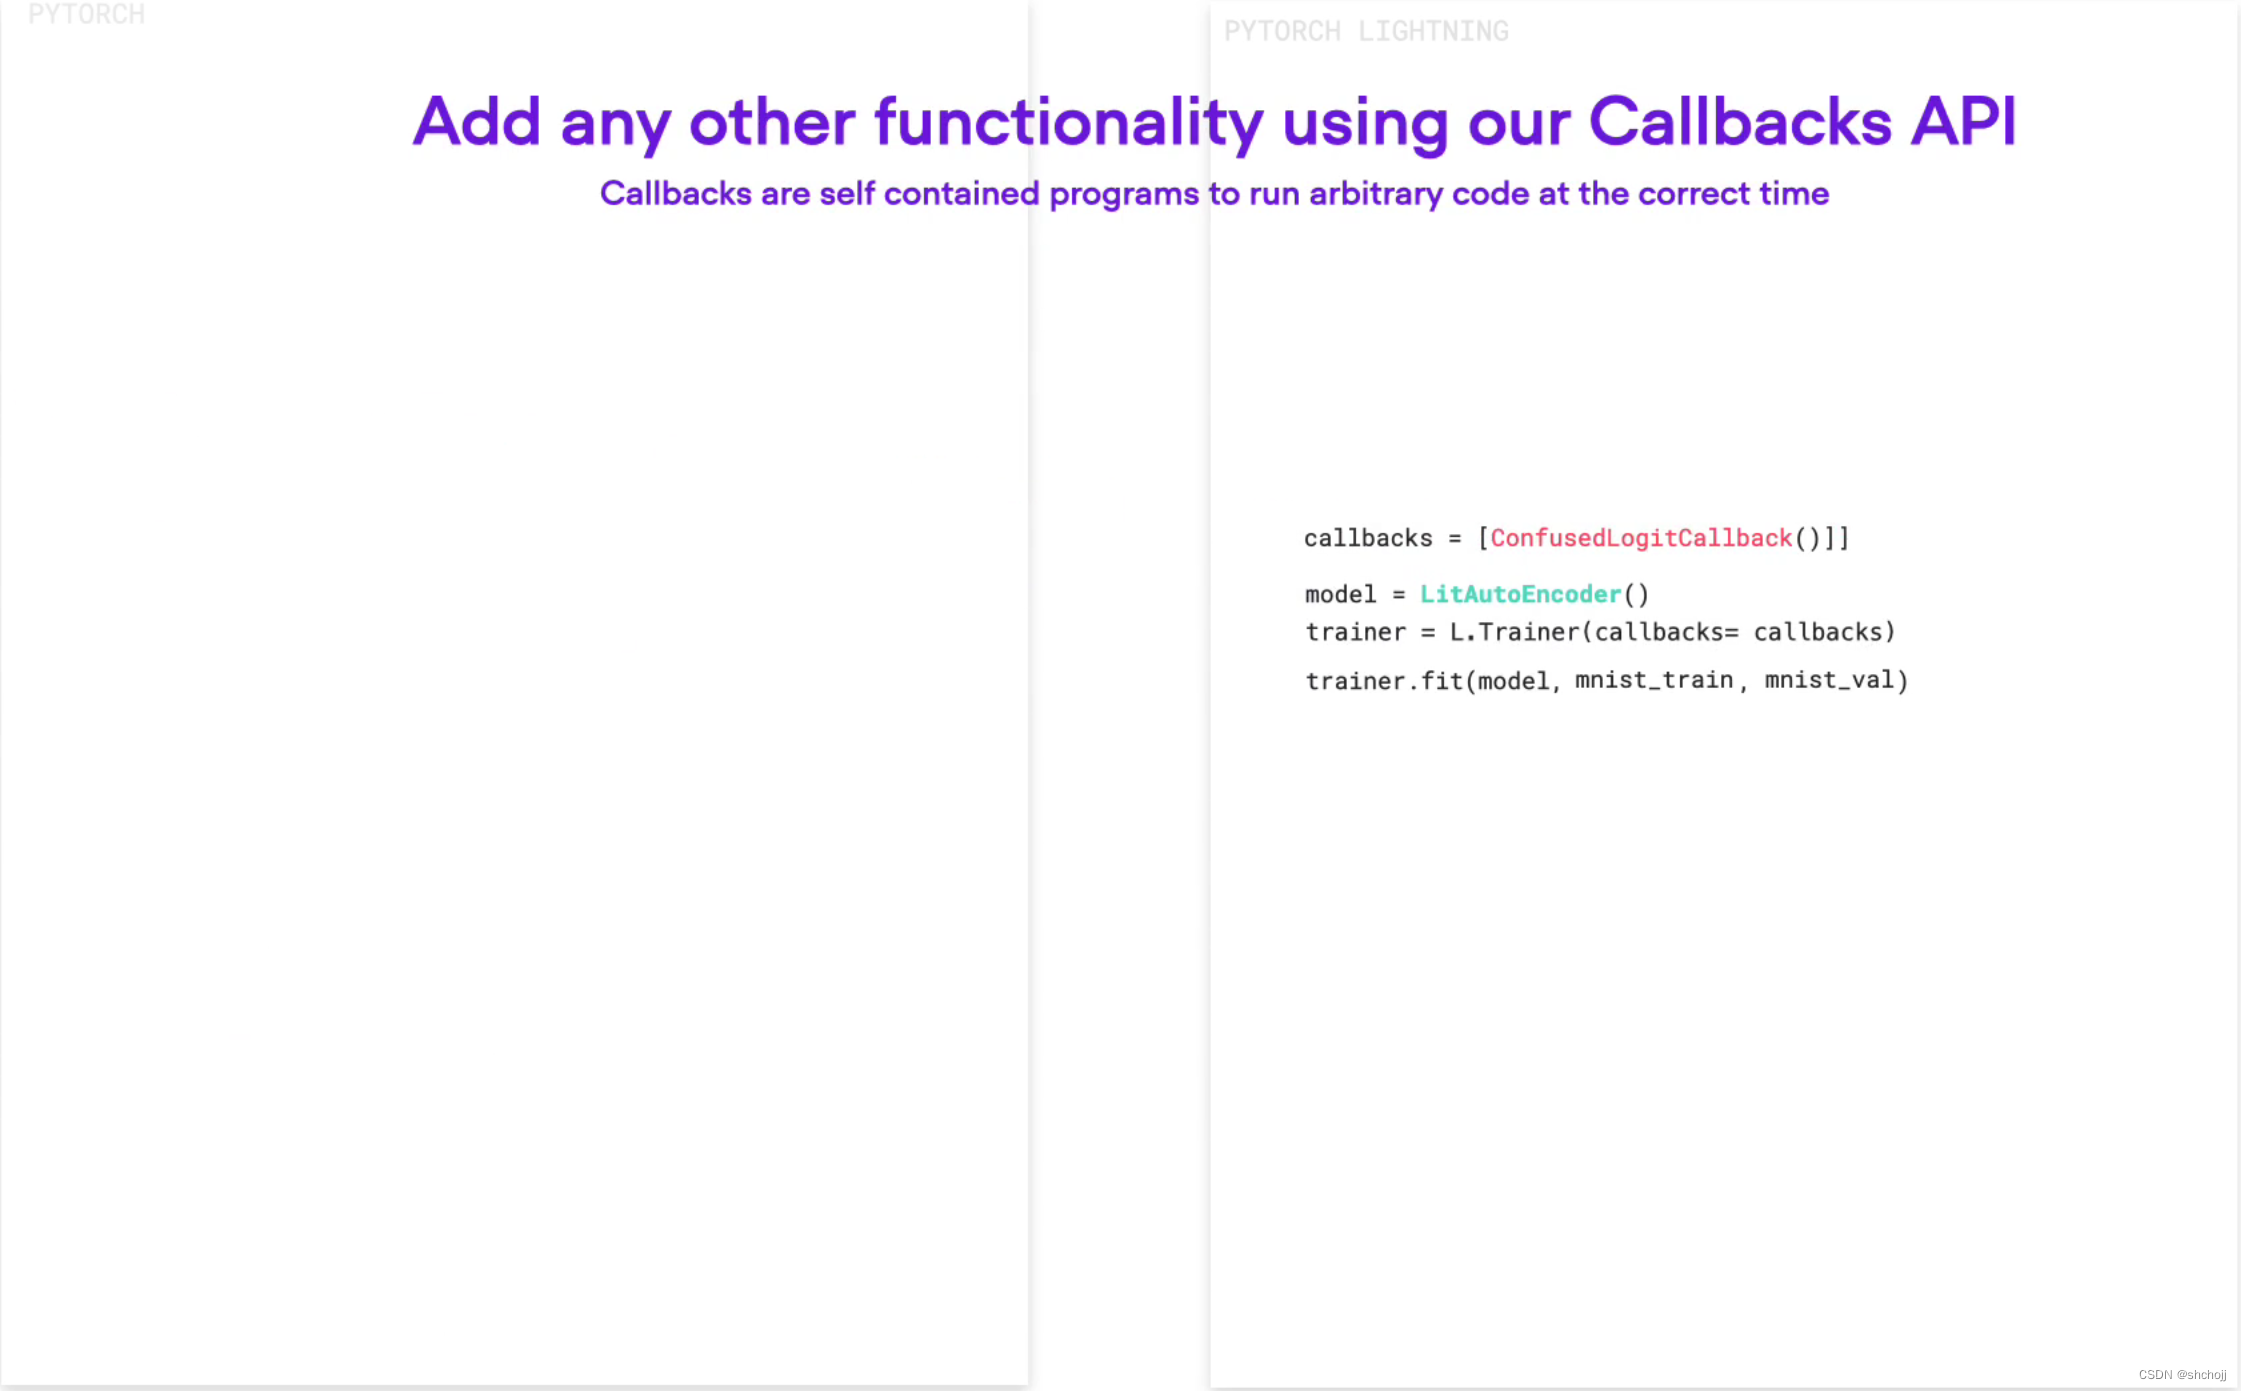Click the subtitle about self contained programs
Image resolution: width=2241 pixels, height=1391 pixels.
pos(1213,193)
